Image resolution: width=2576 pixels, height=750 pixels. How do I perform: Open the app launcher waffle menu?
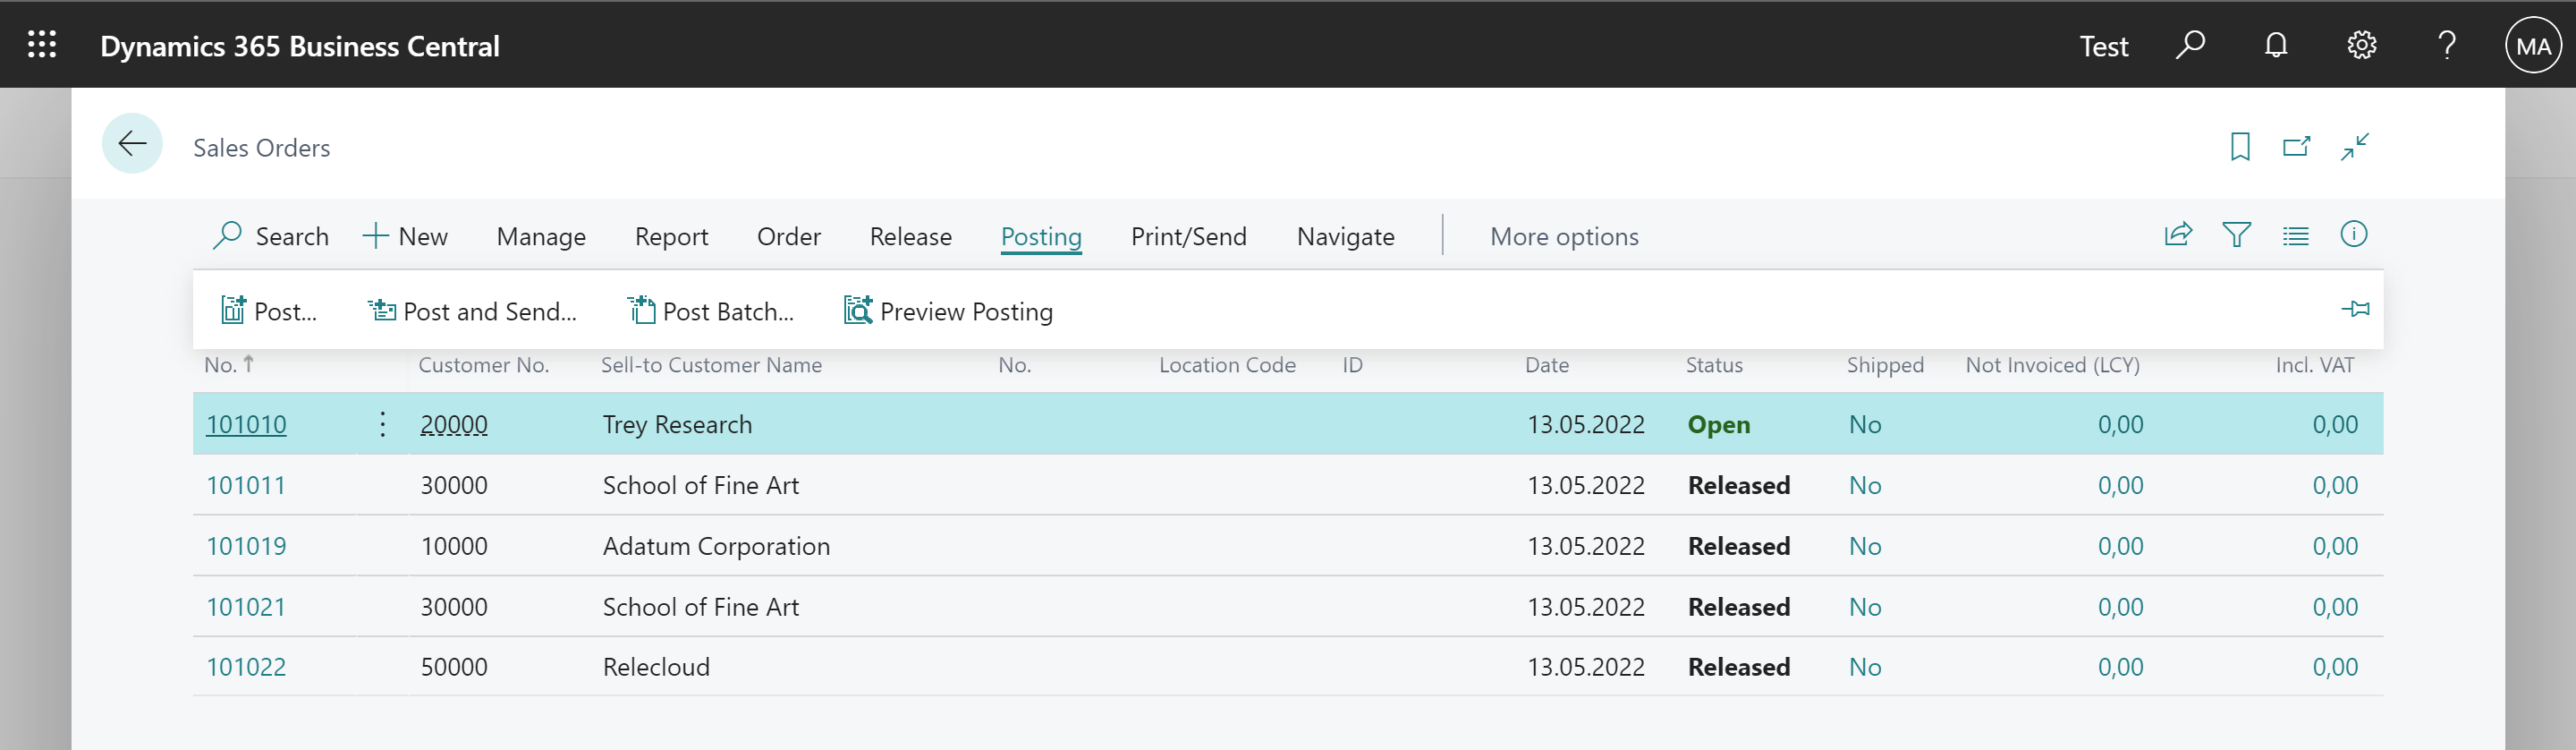[42, 45]
